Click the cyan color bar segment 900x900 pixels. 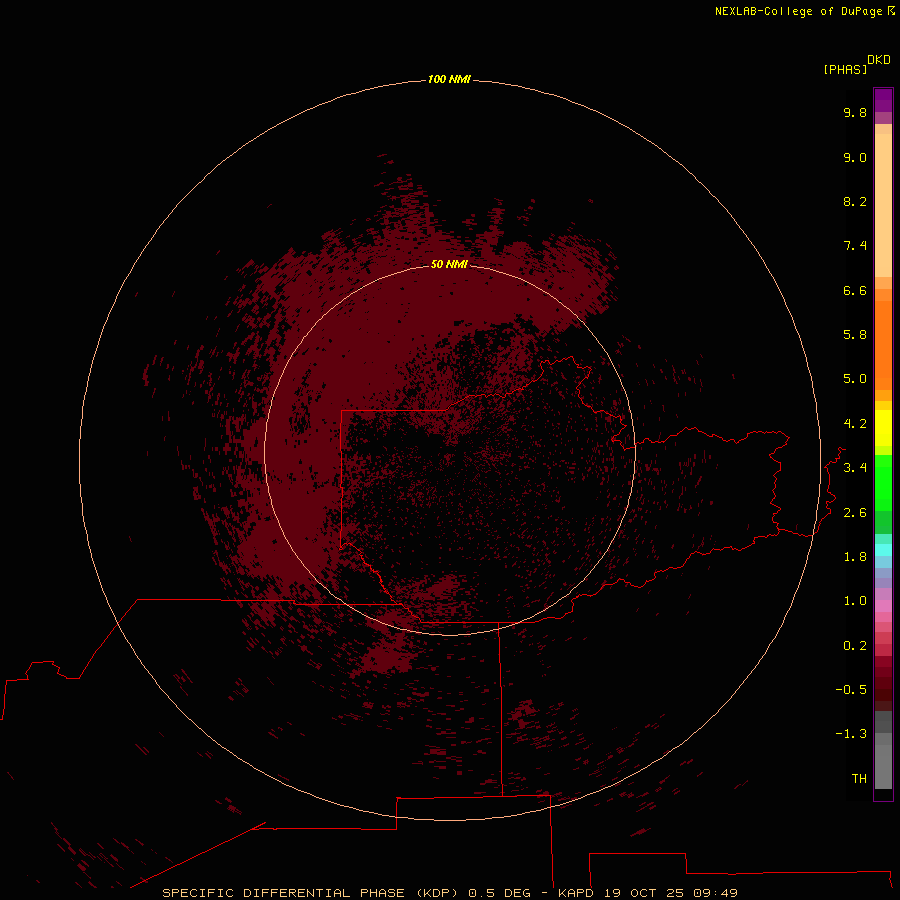pyautogui.click(x=883, y=550)
